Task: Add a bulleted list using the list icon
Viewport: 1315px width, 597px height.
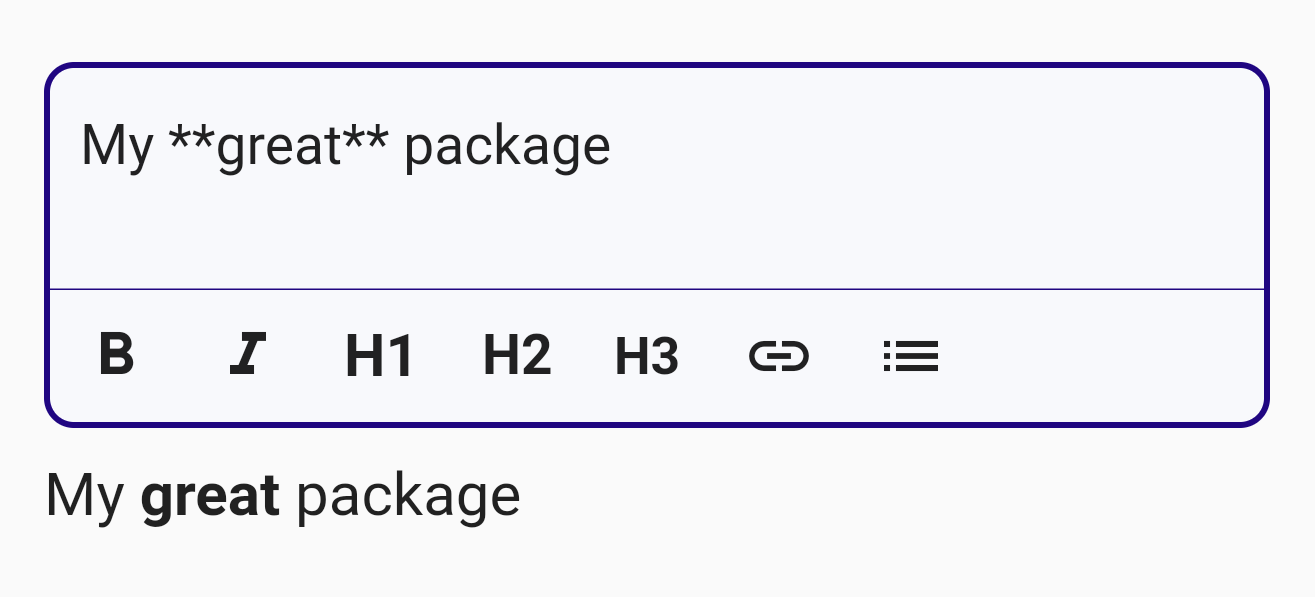Action: pos(911,356)
